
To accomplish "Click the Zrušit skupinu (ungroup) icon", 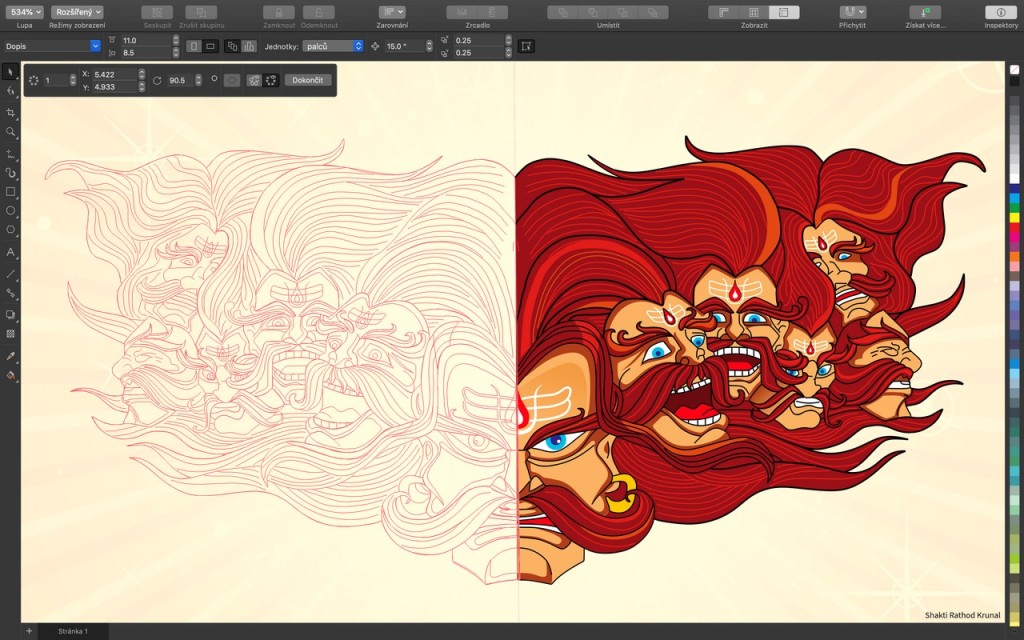I will (x=201, y=12).
